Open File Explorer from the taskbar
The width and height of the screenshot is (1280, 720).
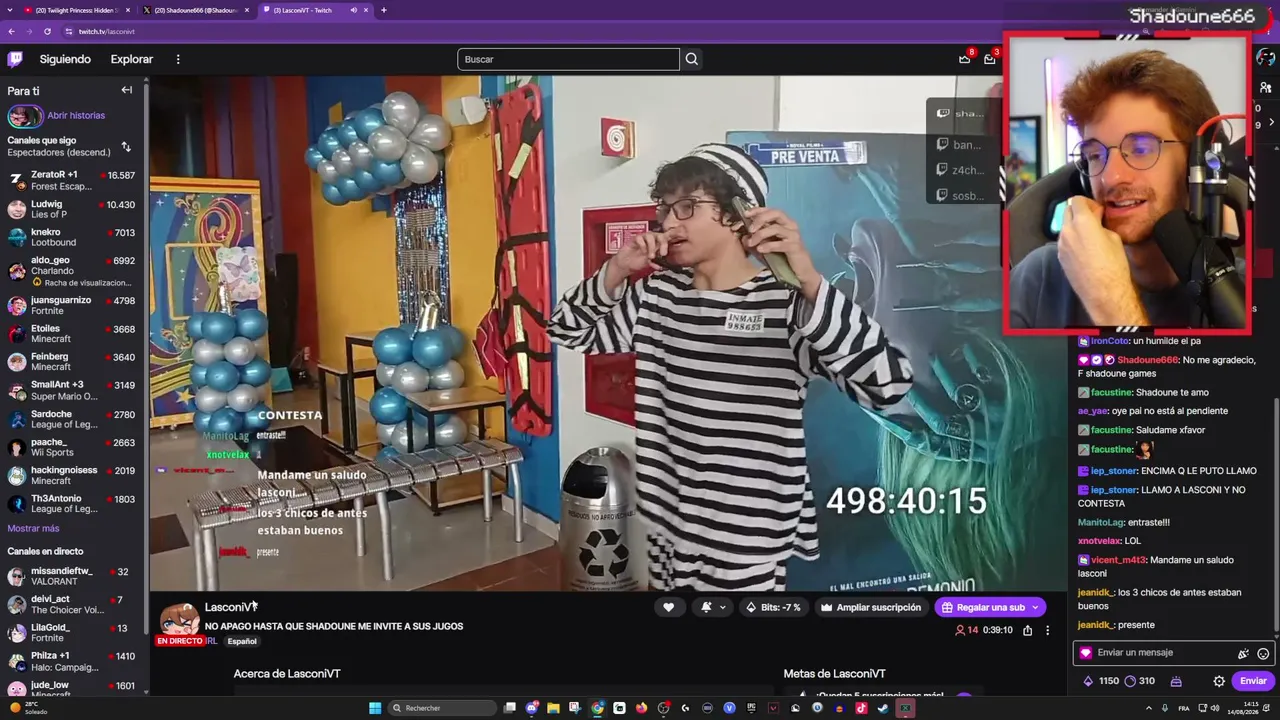553,708
